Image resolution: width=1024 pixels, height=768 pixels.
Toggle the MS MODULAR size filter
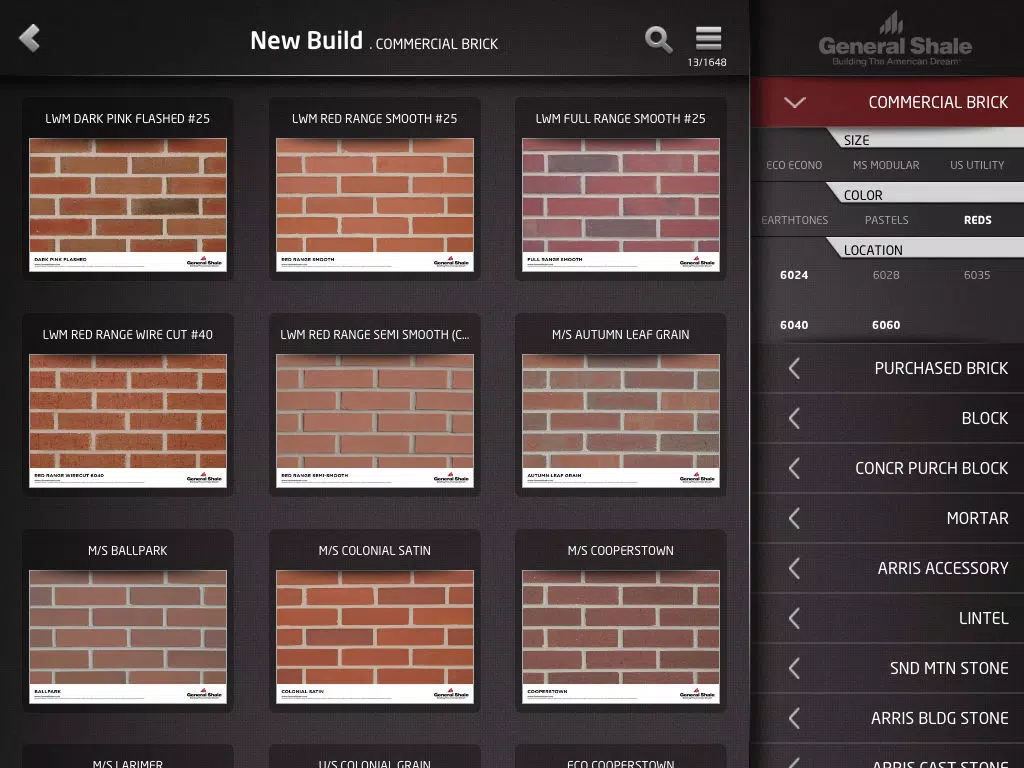[x=886, y=165]
